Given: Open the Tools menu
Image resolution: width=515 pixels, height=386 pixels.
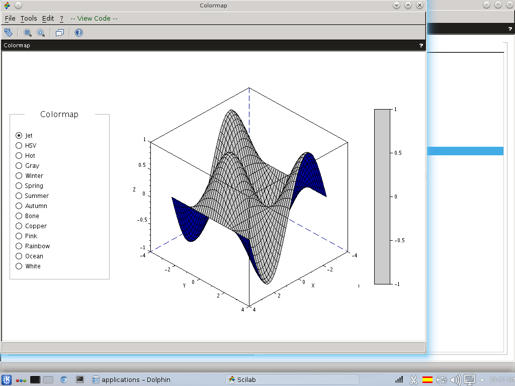Looking at the screenshot, I should pos(29,19).
